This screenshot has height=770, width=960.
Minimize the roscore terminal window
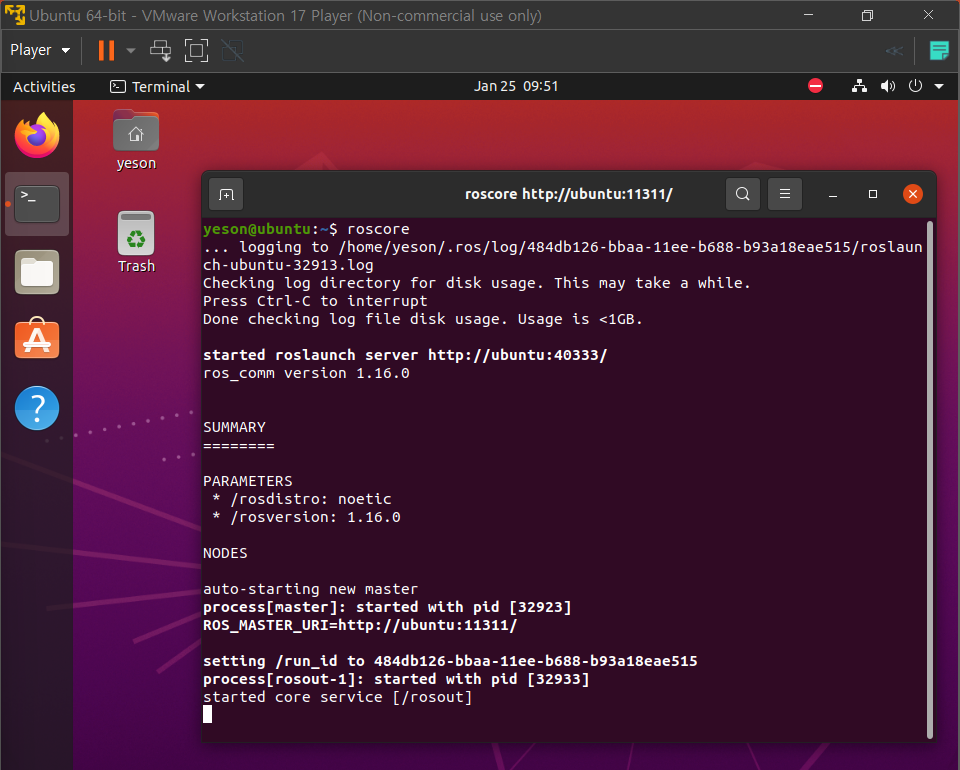[x=833, y=195]
